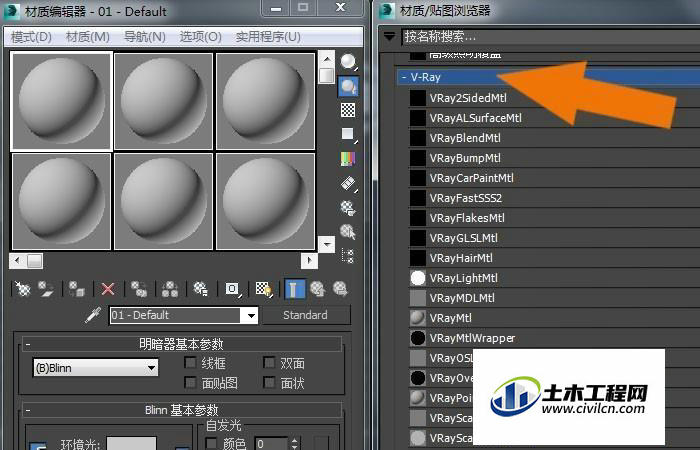Screen dimensions: 700x450
Task: Collapse the V-Ray group in browser
Action: (404, 77)
